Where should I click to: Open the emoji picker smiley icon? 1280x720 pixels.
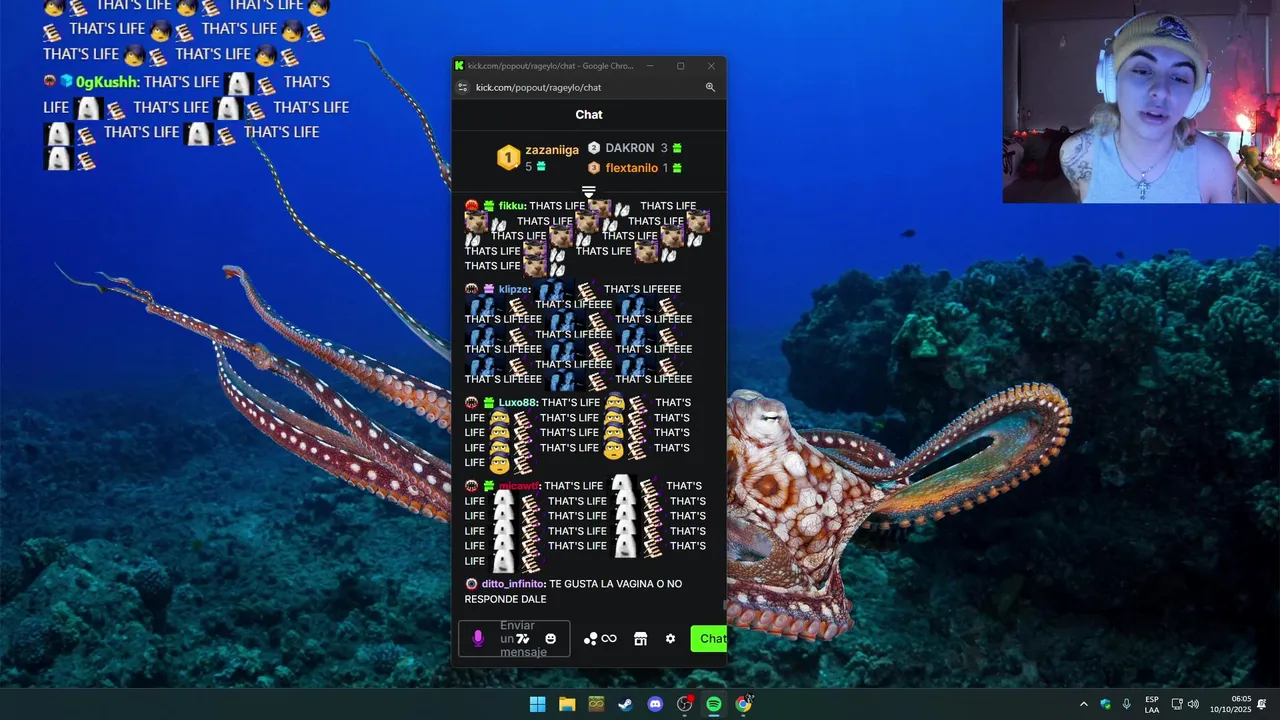(x=550, y=639)
